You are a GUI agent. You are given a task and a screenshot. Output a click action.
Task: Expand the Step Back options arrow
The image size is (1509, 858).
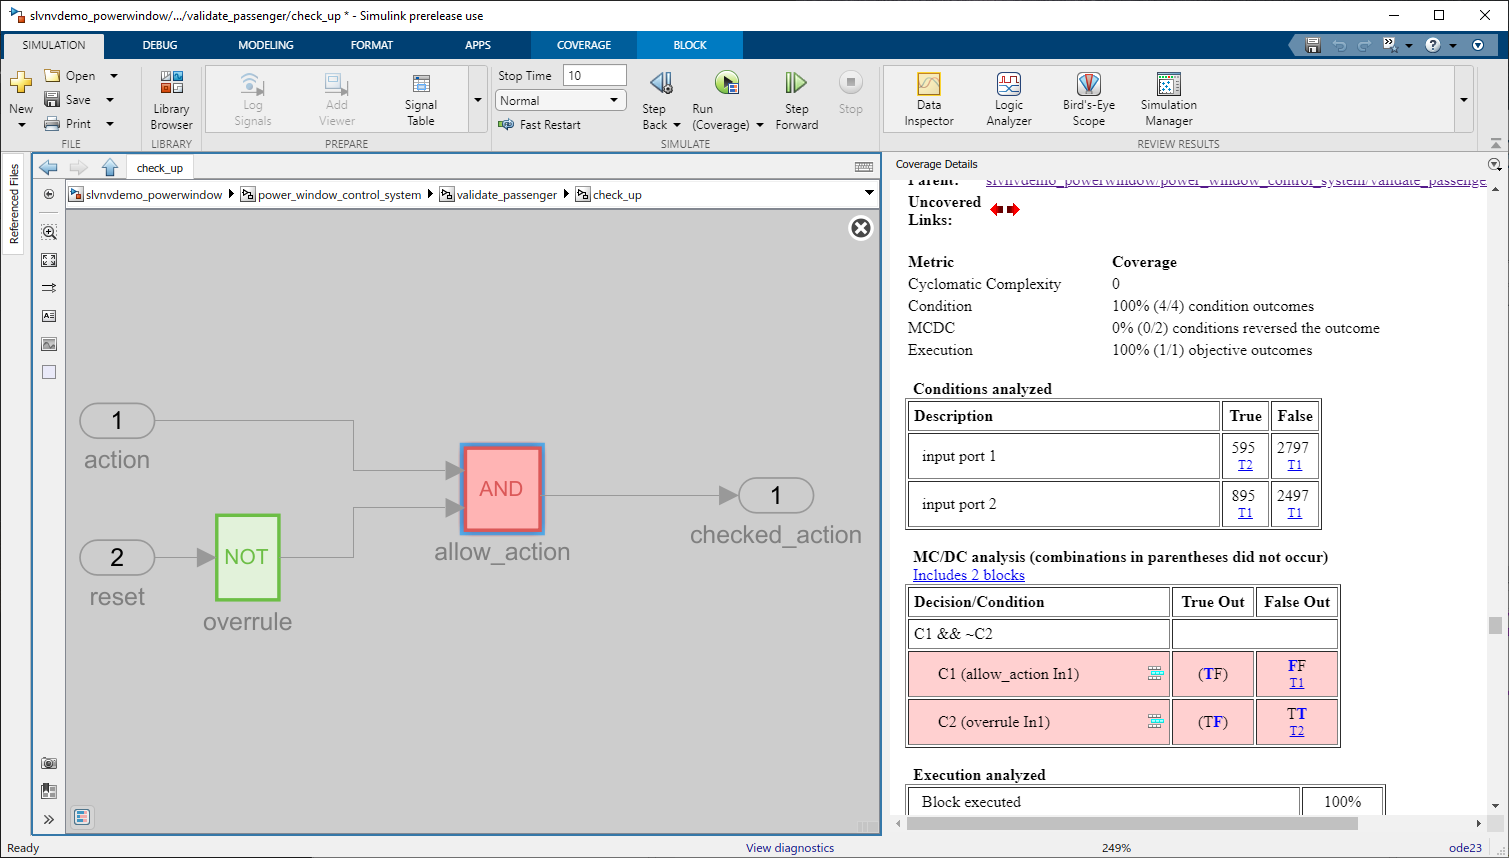click(x=677, y=126)
